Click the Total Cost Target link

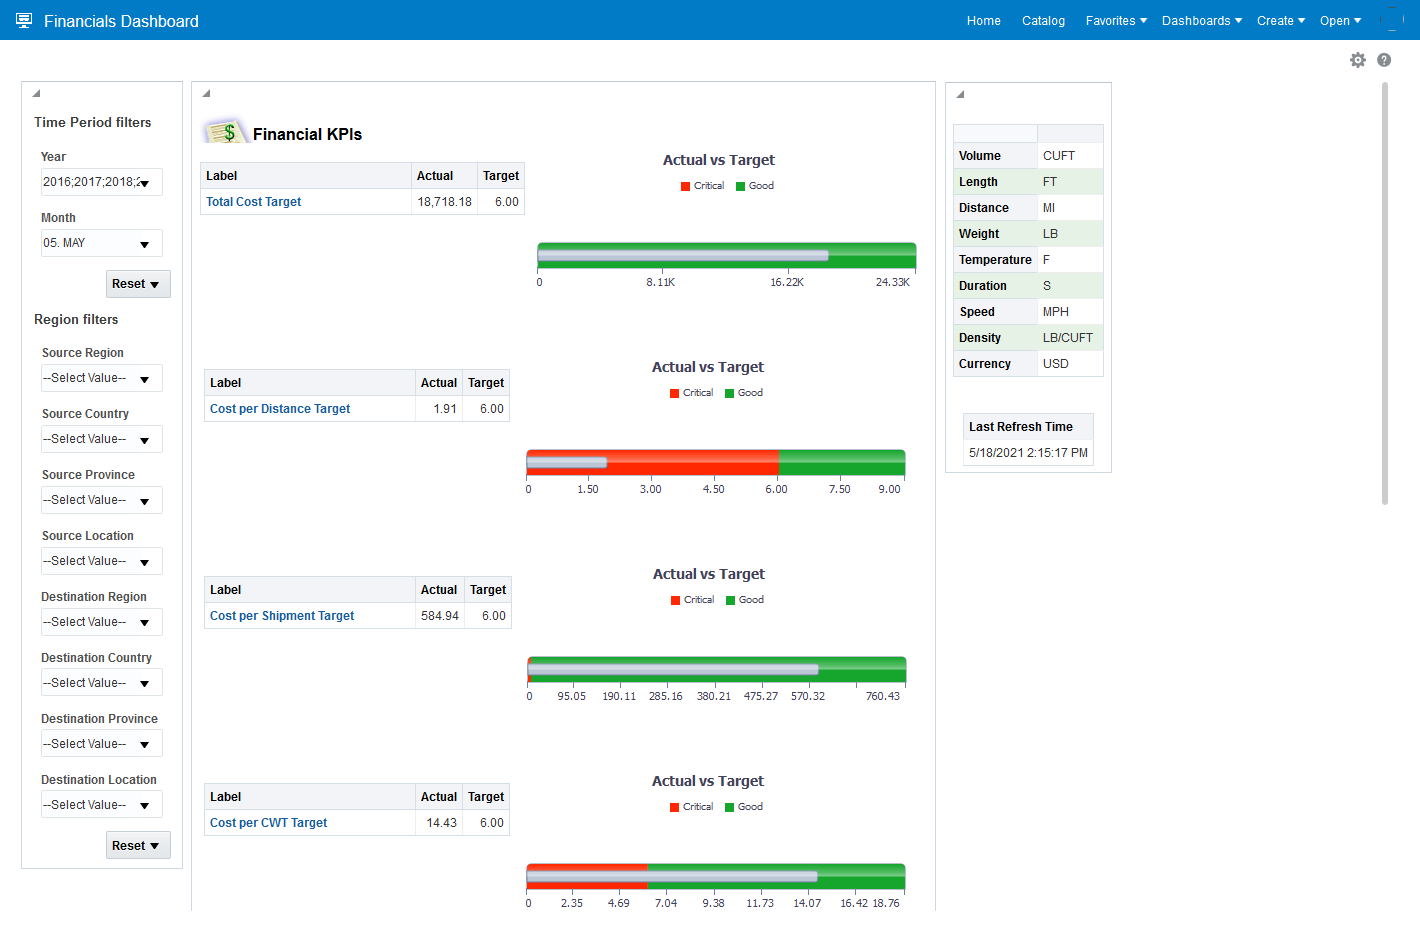tap(254, 202)
